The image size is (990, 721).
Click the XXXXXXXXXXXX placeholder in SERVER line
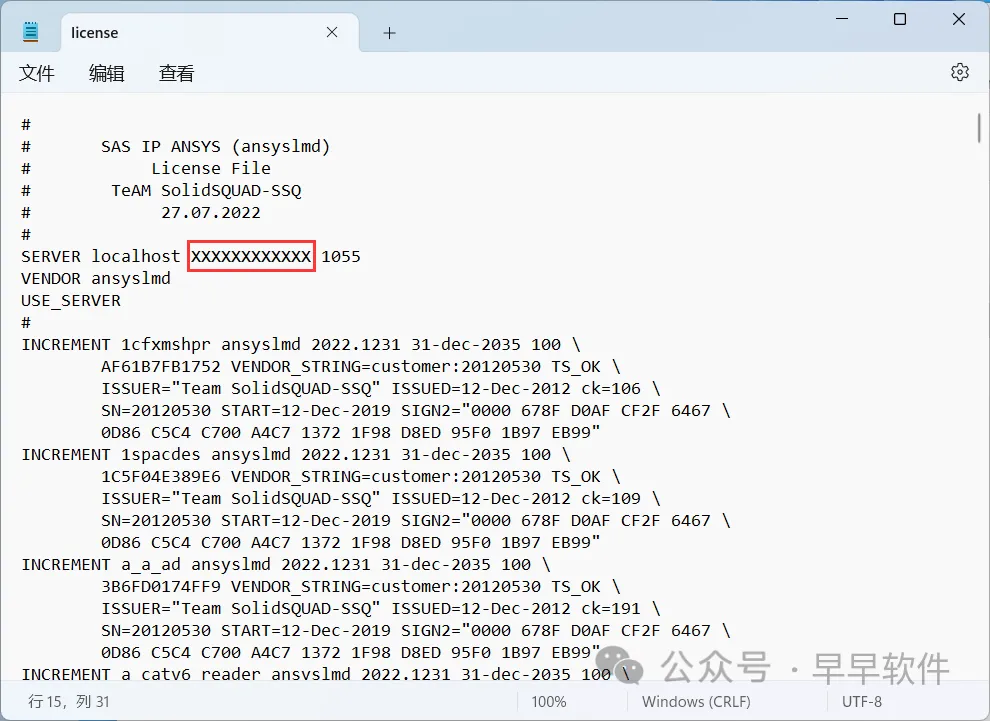[x=251, y=256]
